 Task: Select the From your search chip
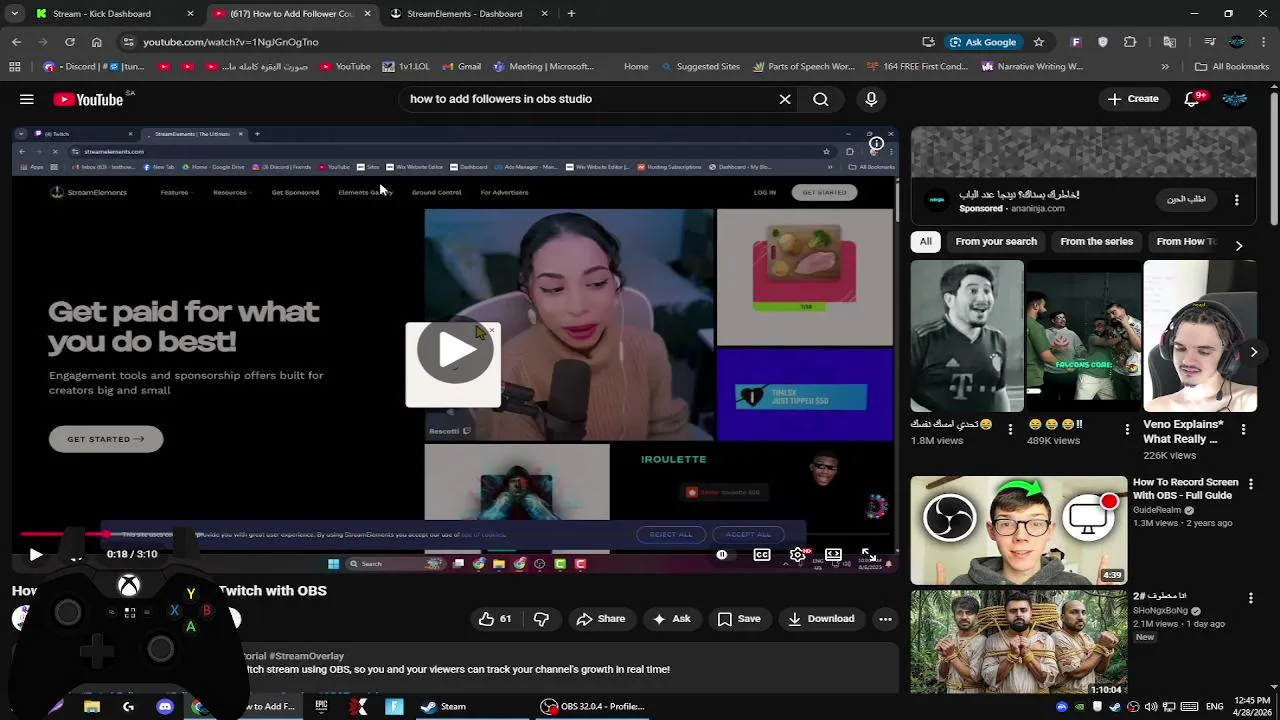[996, 241]
